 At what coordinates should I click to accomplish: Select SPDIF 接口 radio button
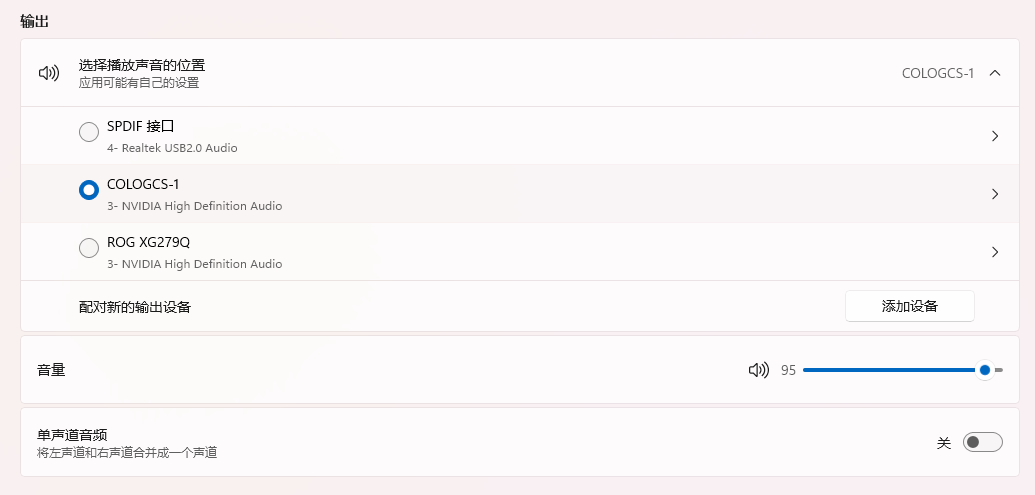tap(89, 132)
